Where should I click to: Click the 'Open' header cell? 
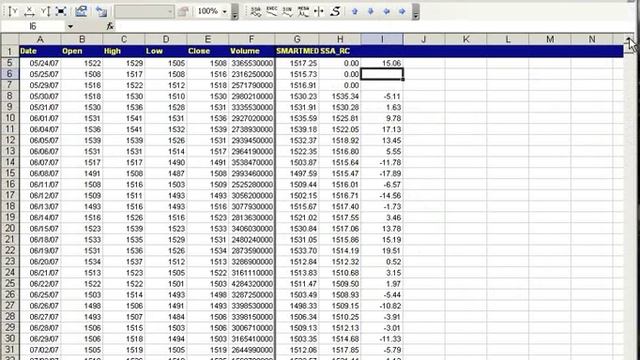click(82, 51)
